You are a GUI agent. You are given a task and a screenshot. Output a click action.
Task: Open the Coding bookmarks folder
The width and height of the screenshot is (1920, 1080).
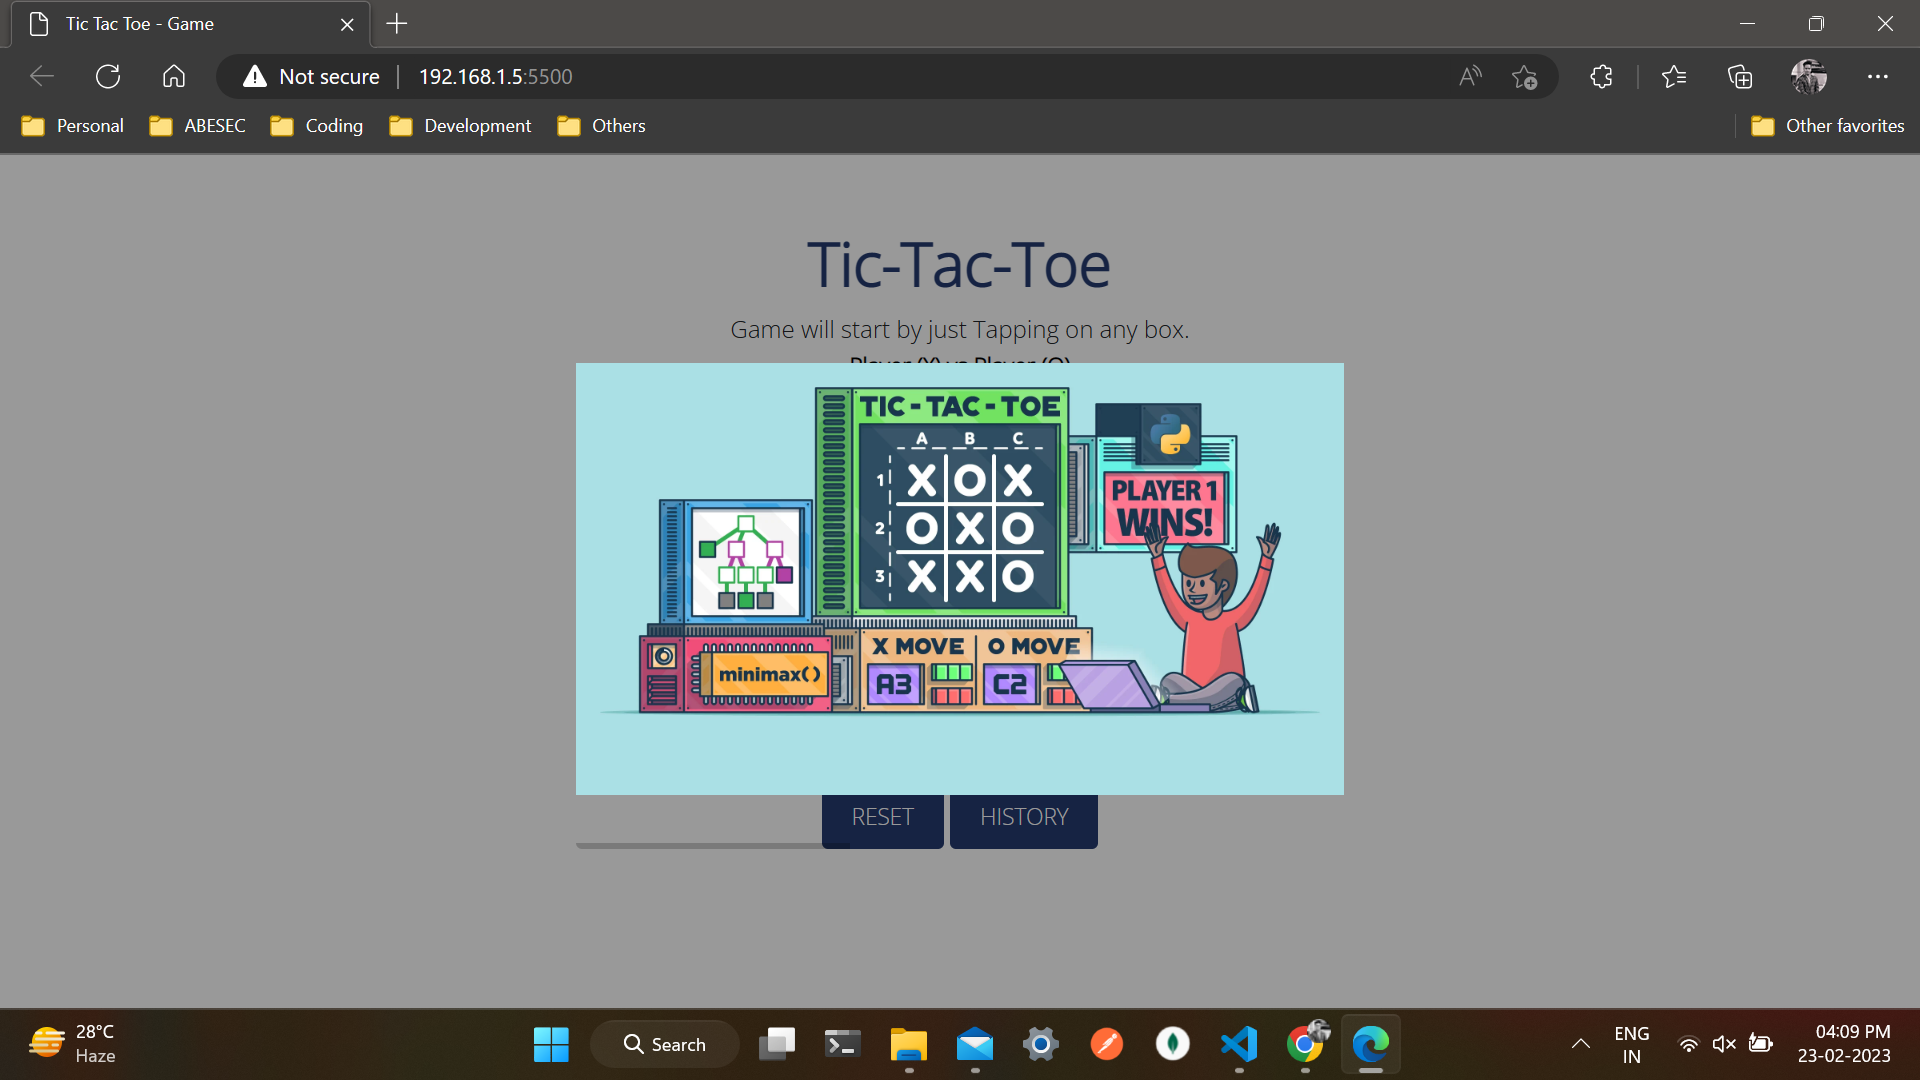(x=317, y=126)
